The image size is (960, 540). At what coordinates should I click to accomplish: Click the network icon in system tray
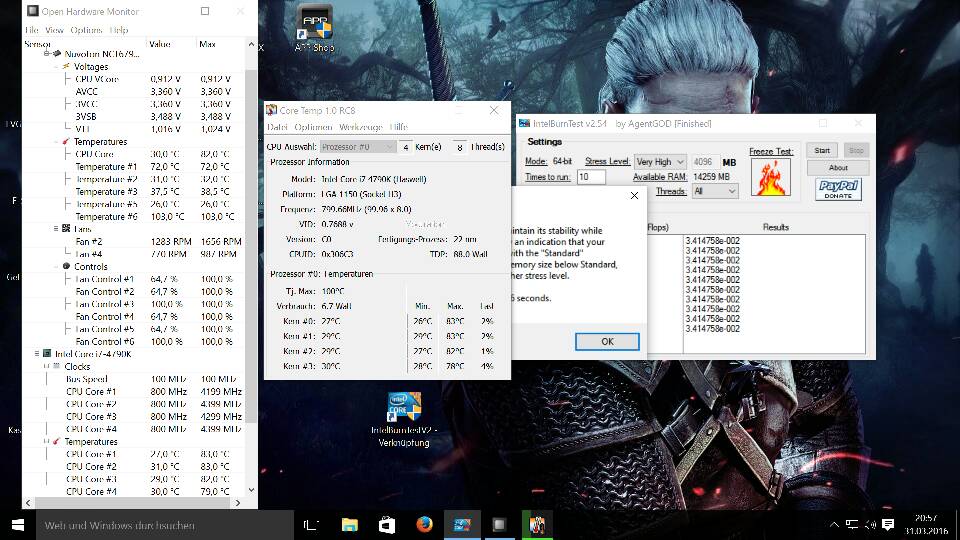852,525
